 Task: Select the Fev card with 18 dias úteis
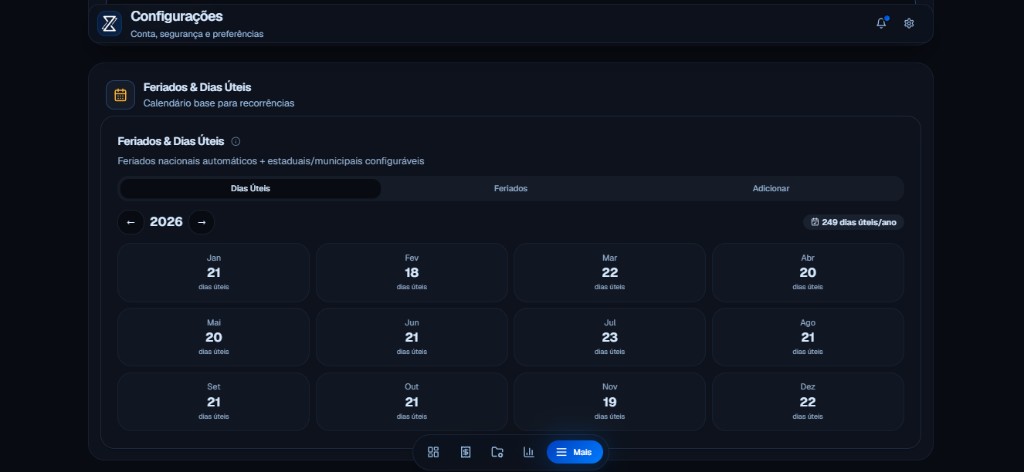411,272
